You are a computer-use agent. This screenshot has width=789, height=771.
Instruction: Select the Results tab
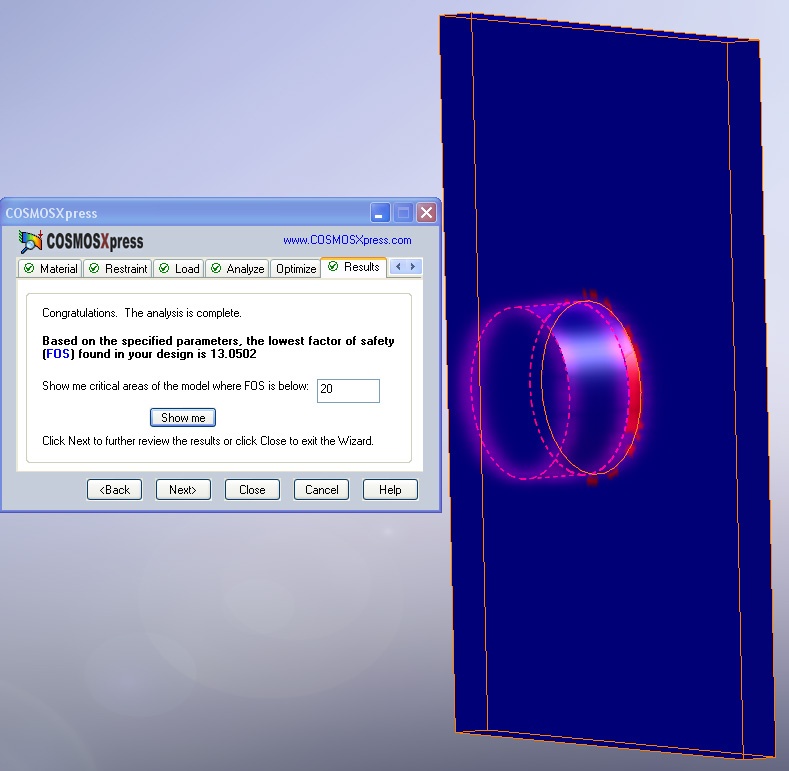pyautogui.click(x=354, y=267)
